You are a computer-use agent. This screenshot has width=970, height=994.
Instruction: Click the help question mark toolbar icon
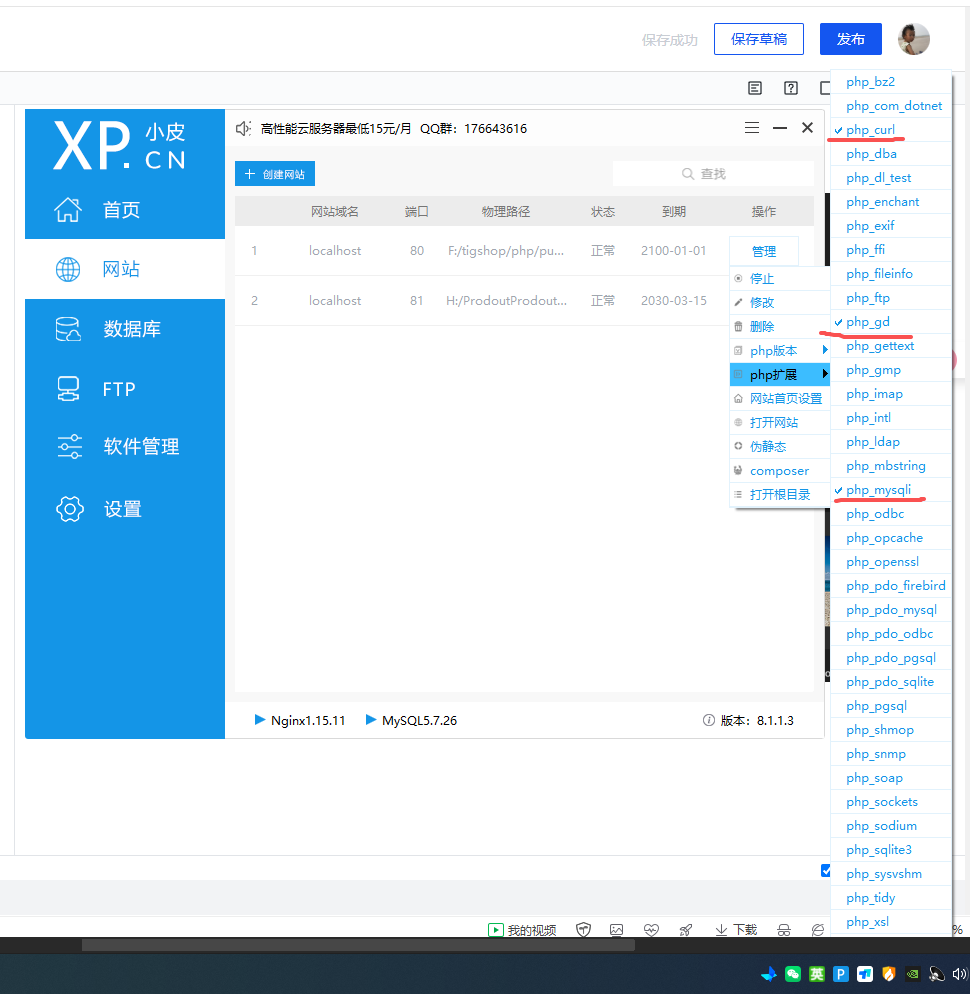coord(790,88)
